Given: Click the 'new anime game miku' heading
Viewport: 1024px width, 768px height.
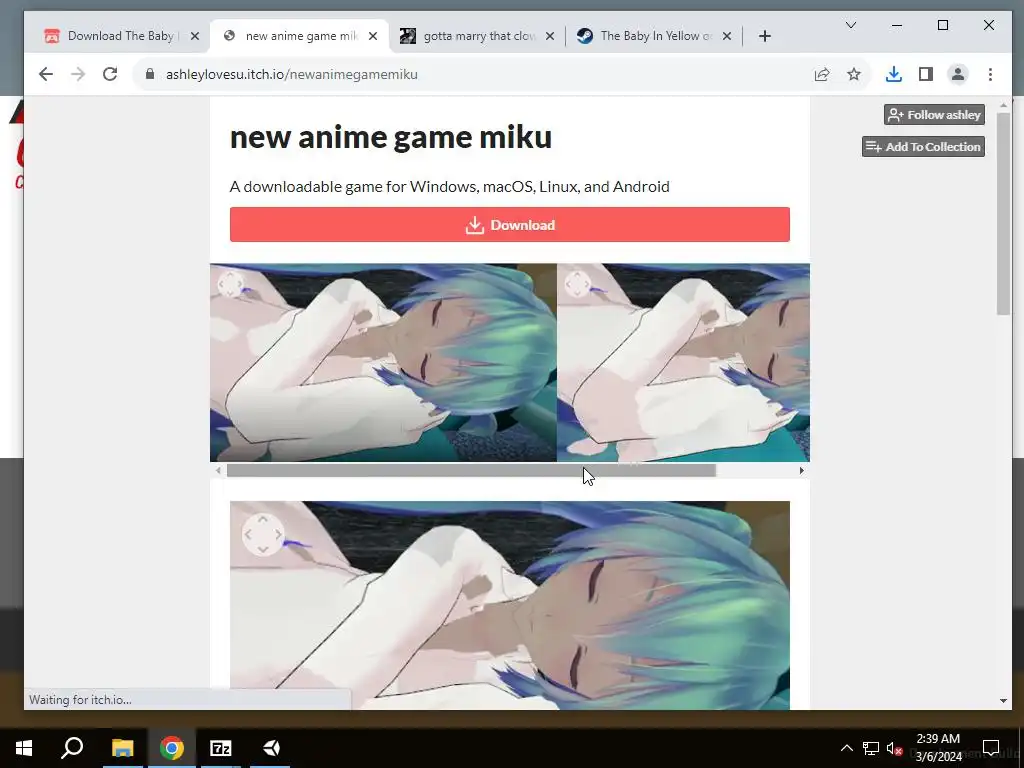Looking at the screenshot, I should (x=391, y=137).
